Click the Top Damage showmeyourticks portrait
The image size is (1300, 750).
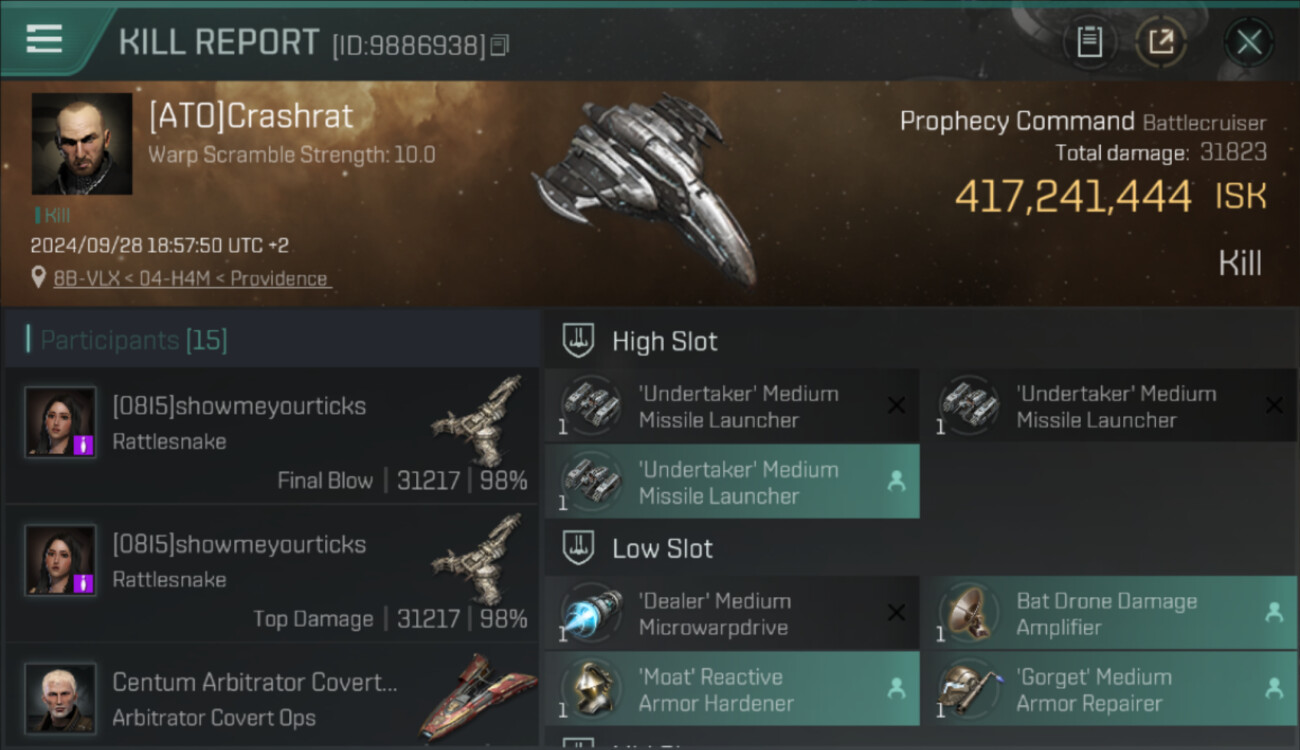click(60, 560)
